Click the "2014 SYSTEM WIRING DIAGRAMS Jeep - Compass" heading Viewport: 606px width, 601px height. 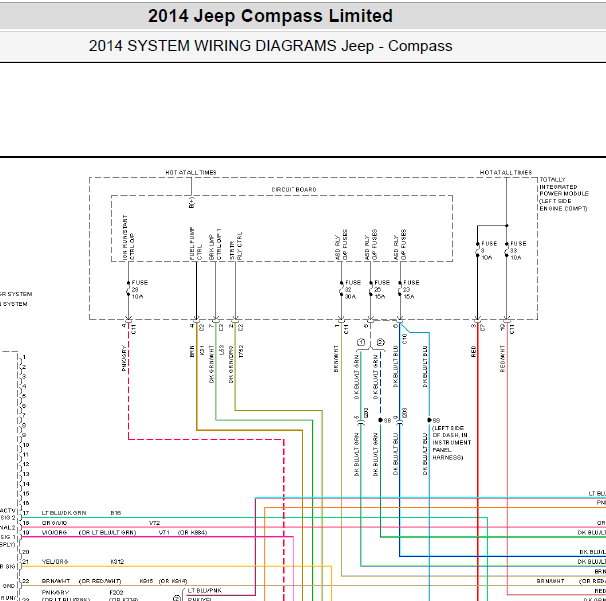click(270, 46)
